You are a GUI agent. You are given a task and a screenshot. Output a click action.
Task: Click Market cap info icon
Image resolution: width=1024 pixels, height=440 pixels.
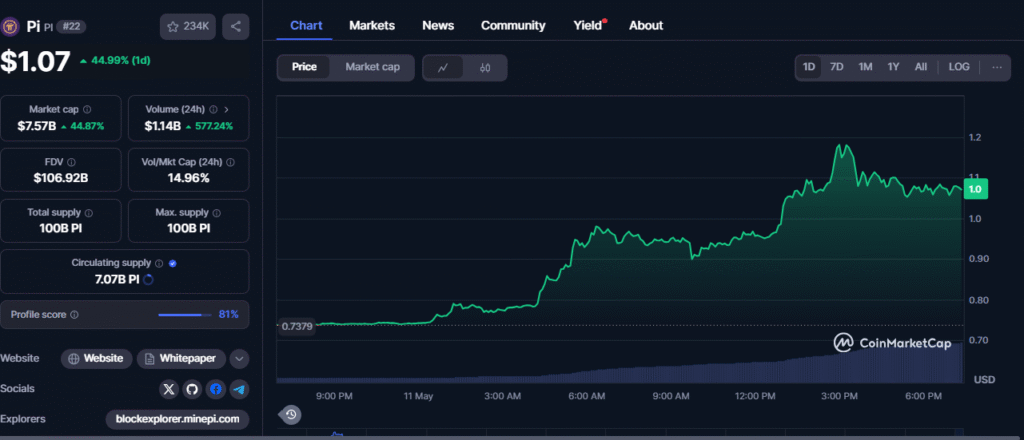88,110
